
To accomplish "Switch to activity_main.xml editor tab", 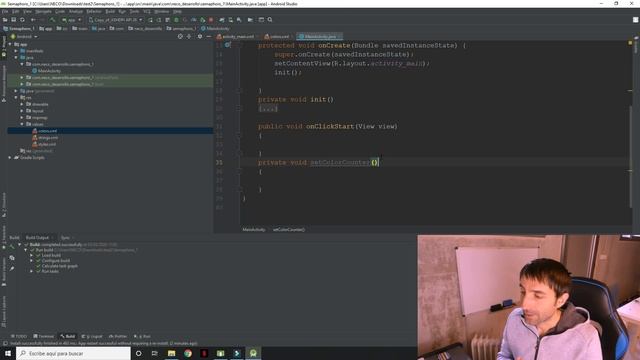I will pyautogui.click(x=236, y=36).
